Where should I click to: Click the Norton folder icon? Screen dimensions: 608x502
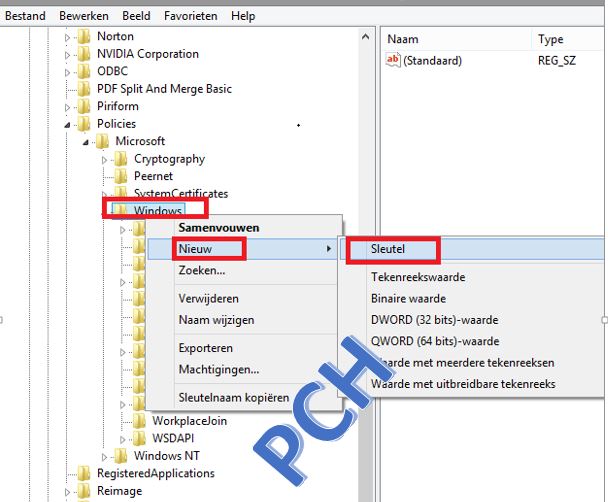pos(83,36)
